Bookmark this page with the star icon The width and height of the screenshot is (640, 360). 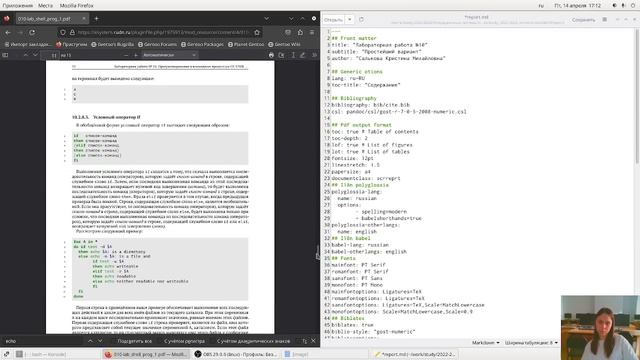tap(257, 32)
